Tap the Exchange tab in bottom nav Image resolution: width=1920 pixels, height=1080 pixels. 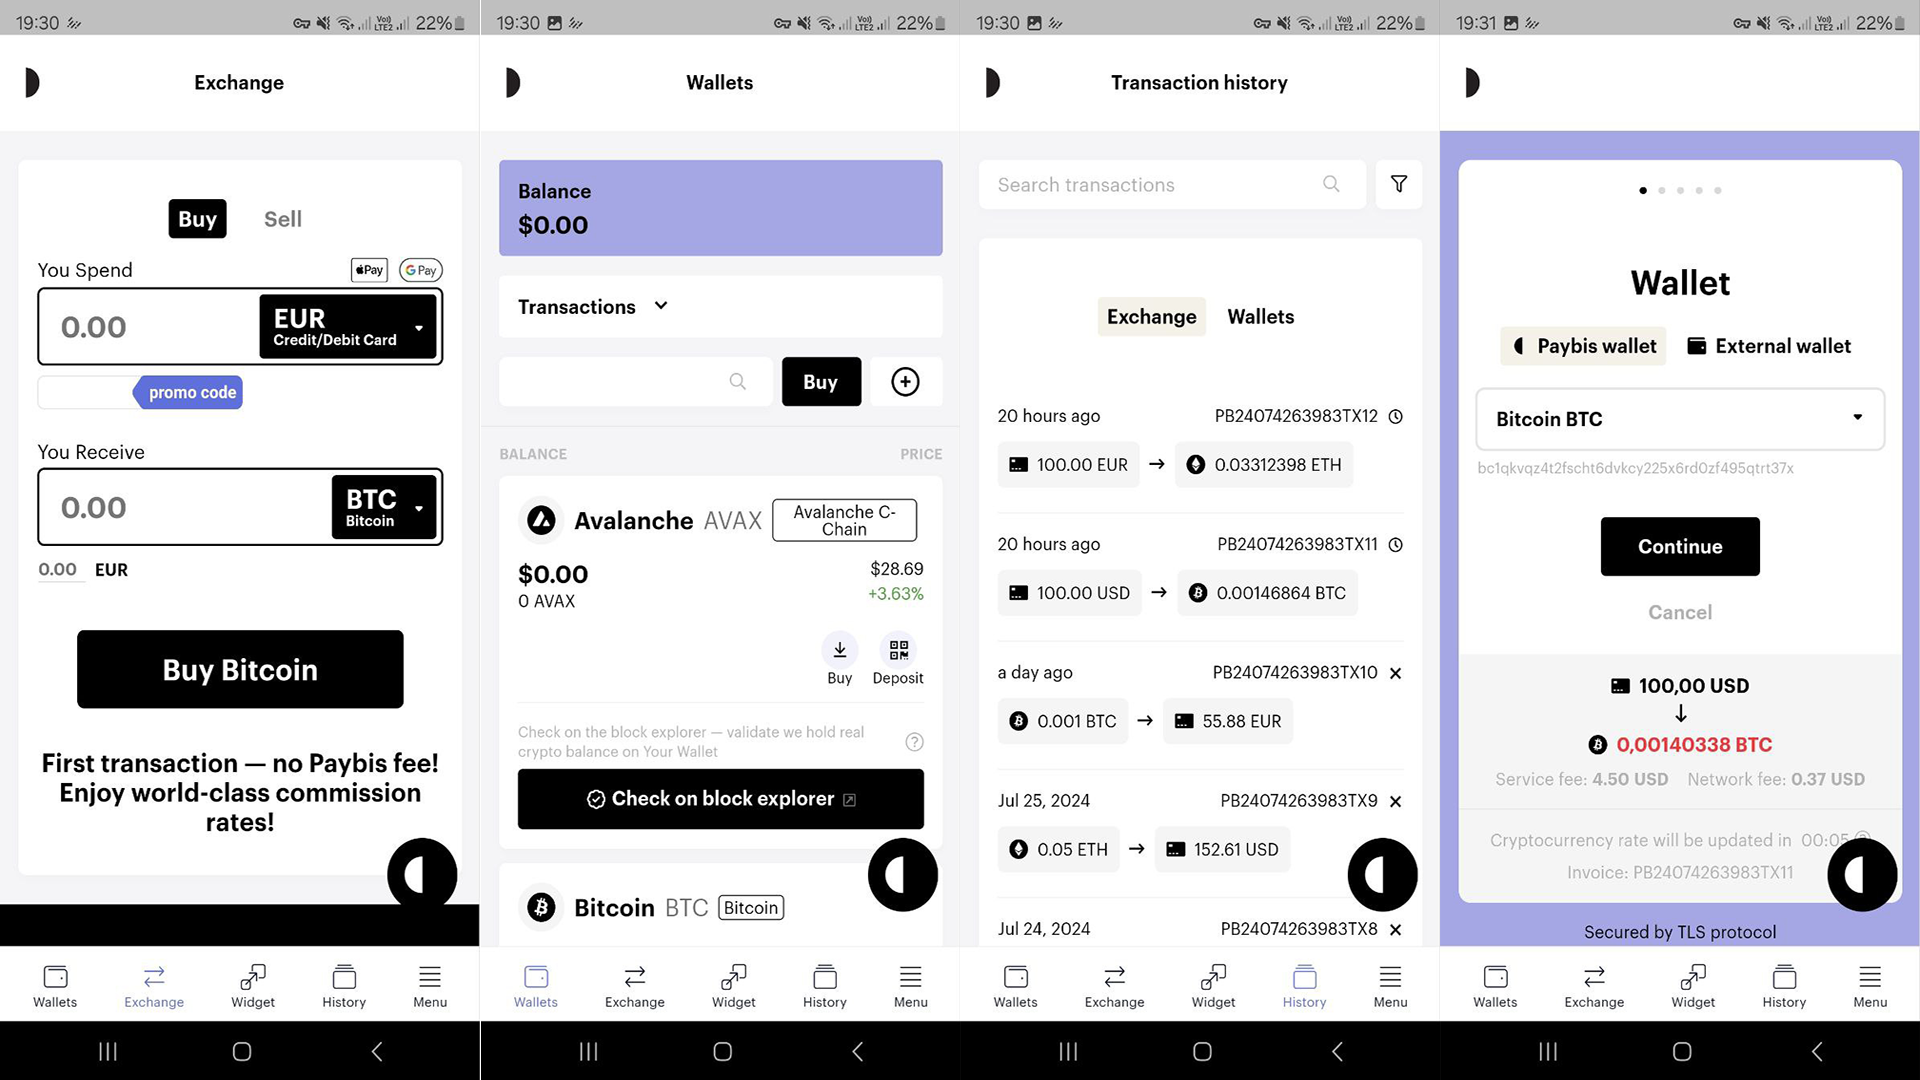(154, 985)
